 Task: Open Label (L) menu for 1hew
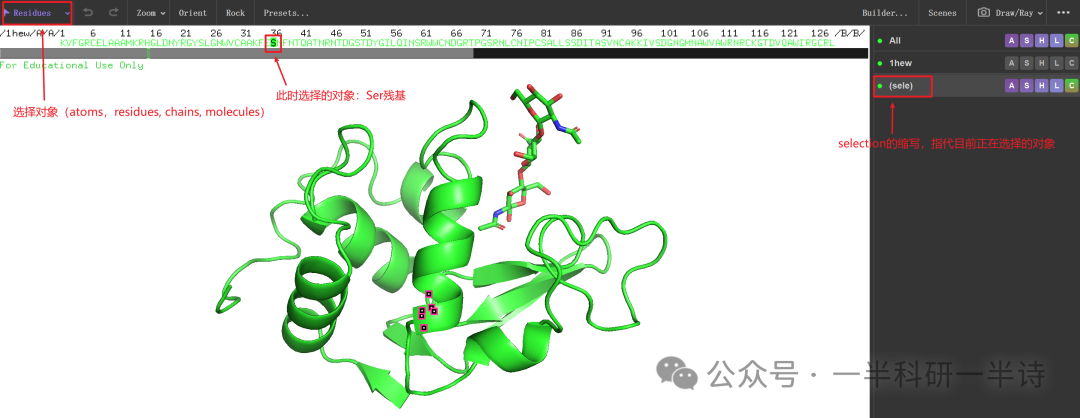1057,63
